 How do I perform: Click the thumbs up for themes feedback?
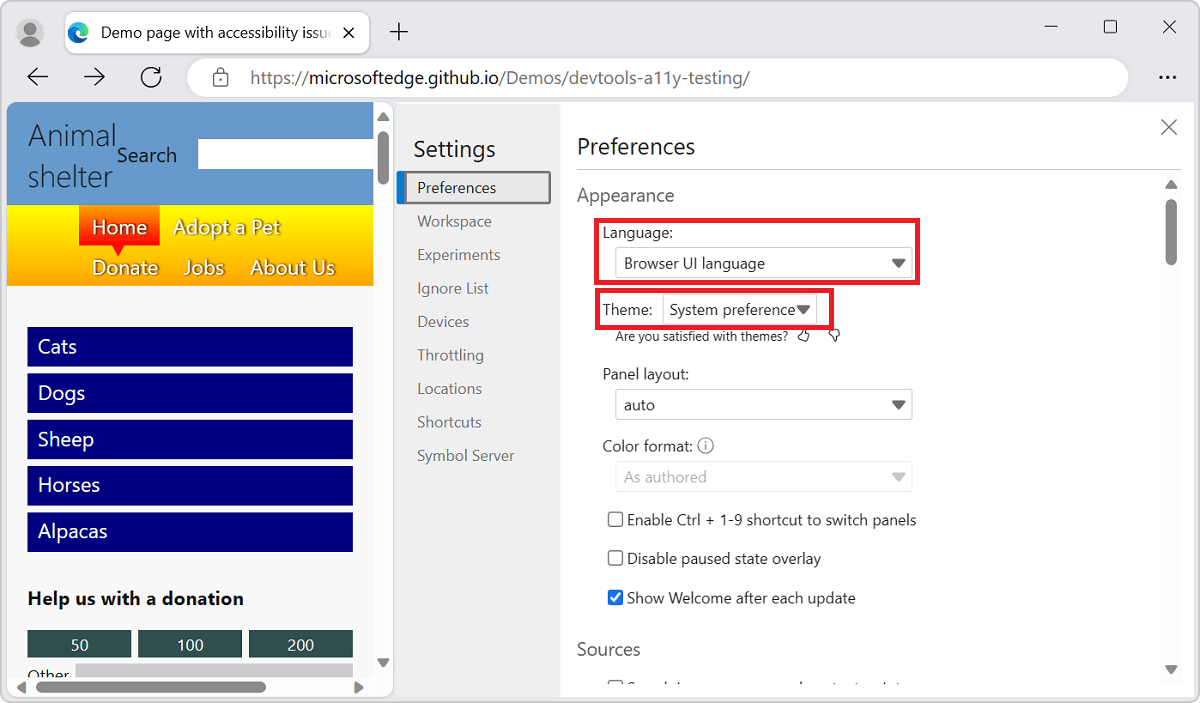tap(803, 336)
